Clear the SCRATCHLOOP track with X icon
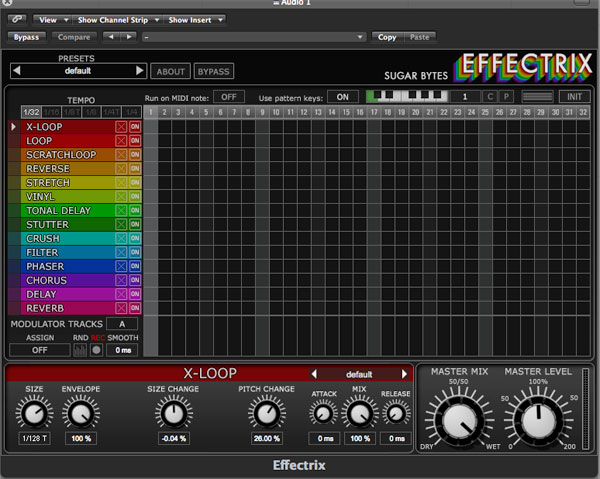The height and width of the screenshot is (479, 600). pos(121,155)
